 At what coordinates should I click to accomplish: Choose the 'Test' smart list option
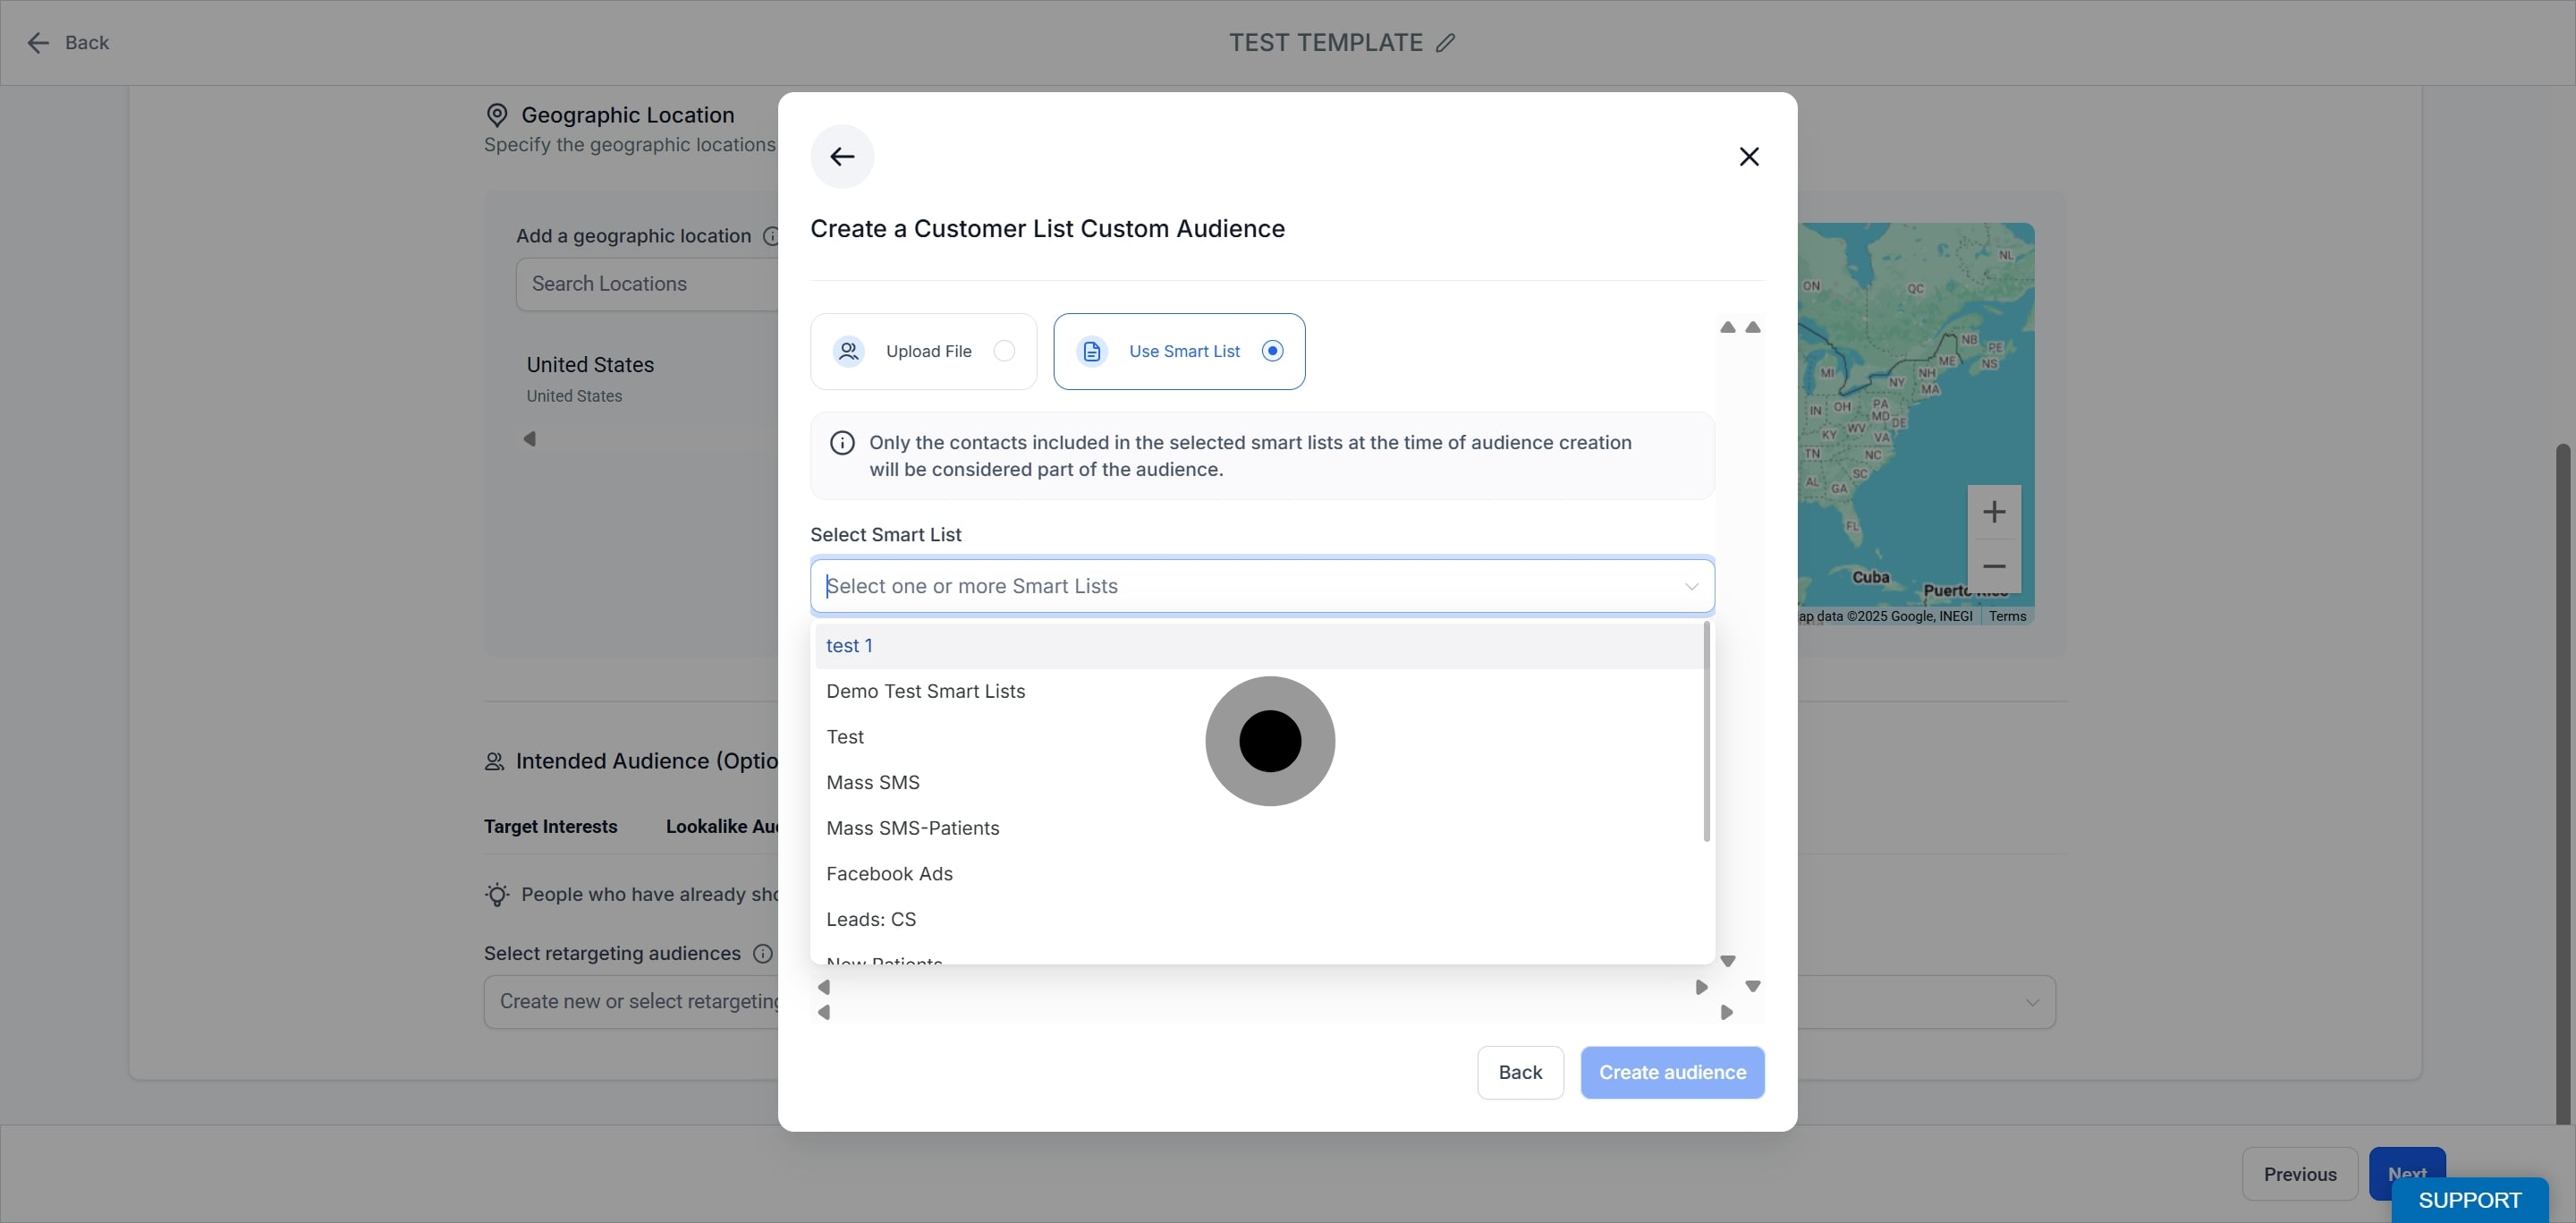click(x=1259, y=737)
